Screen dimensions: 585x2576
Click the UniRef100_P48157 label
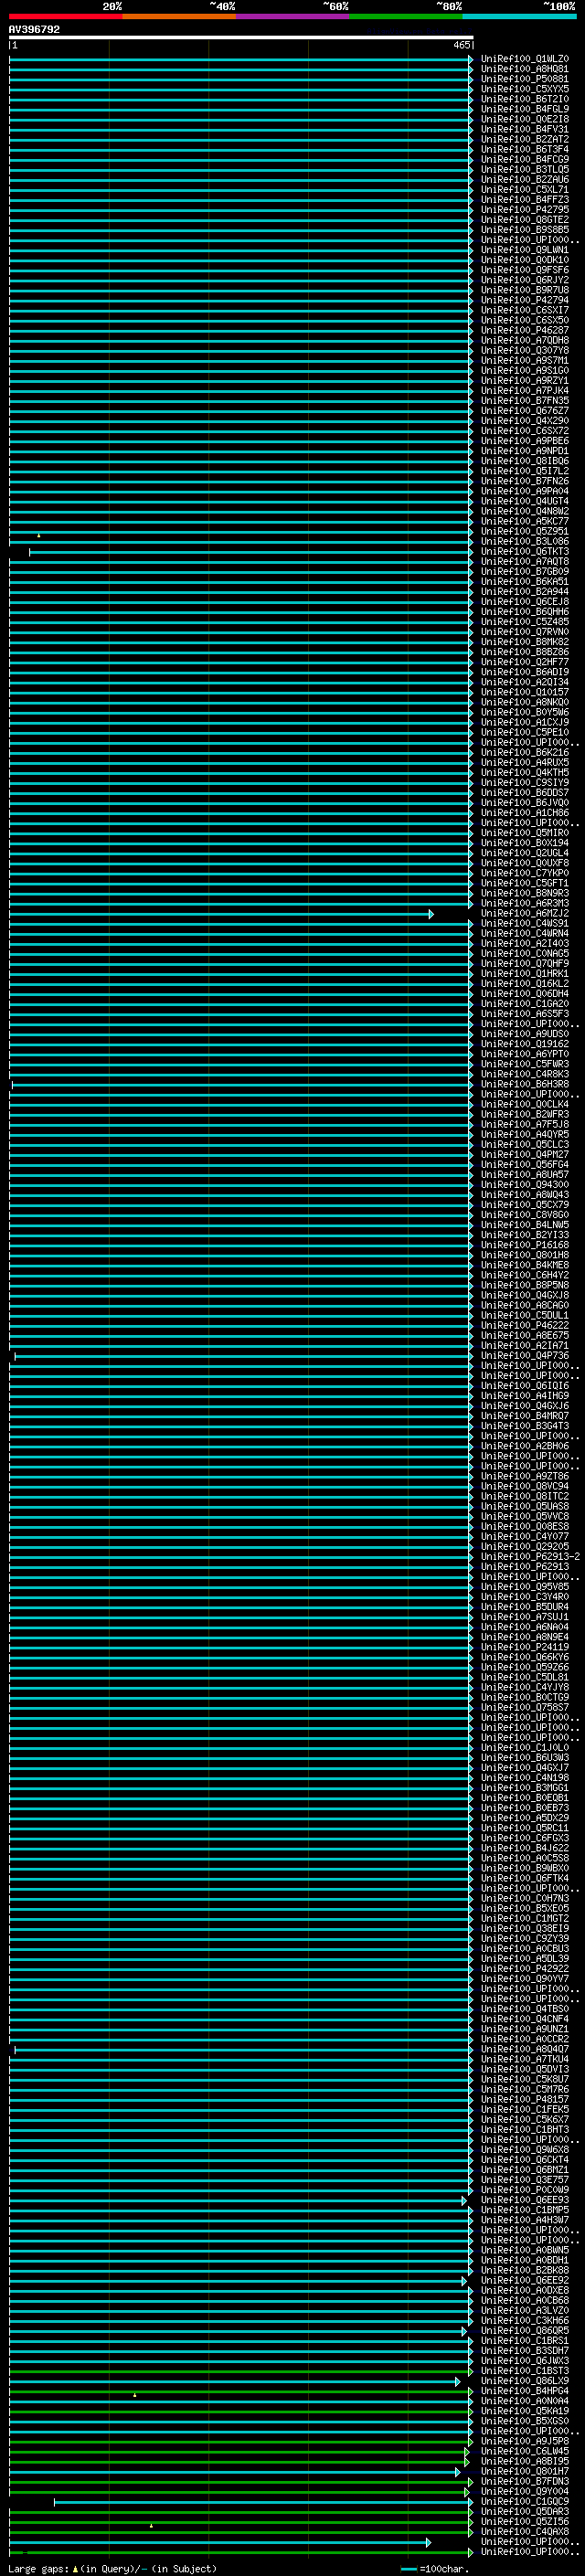pyautogui.click(x=524, y=2100)
